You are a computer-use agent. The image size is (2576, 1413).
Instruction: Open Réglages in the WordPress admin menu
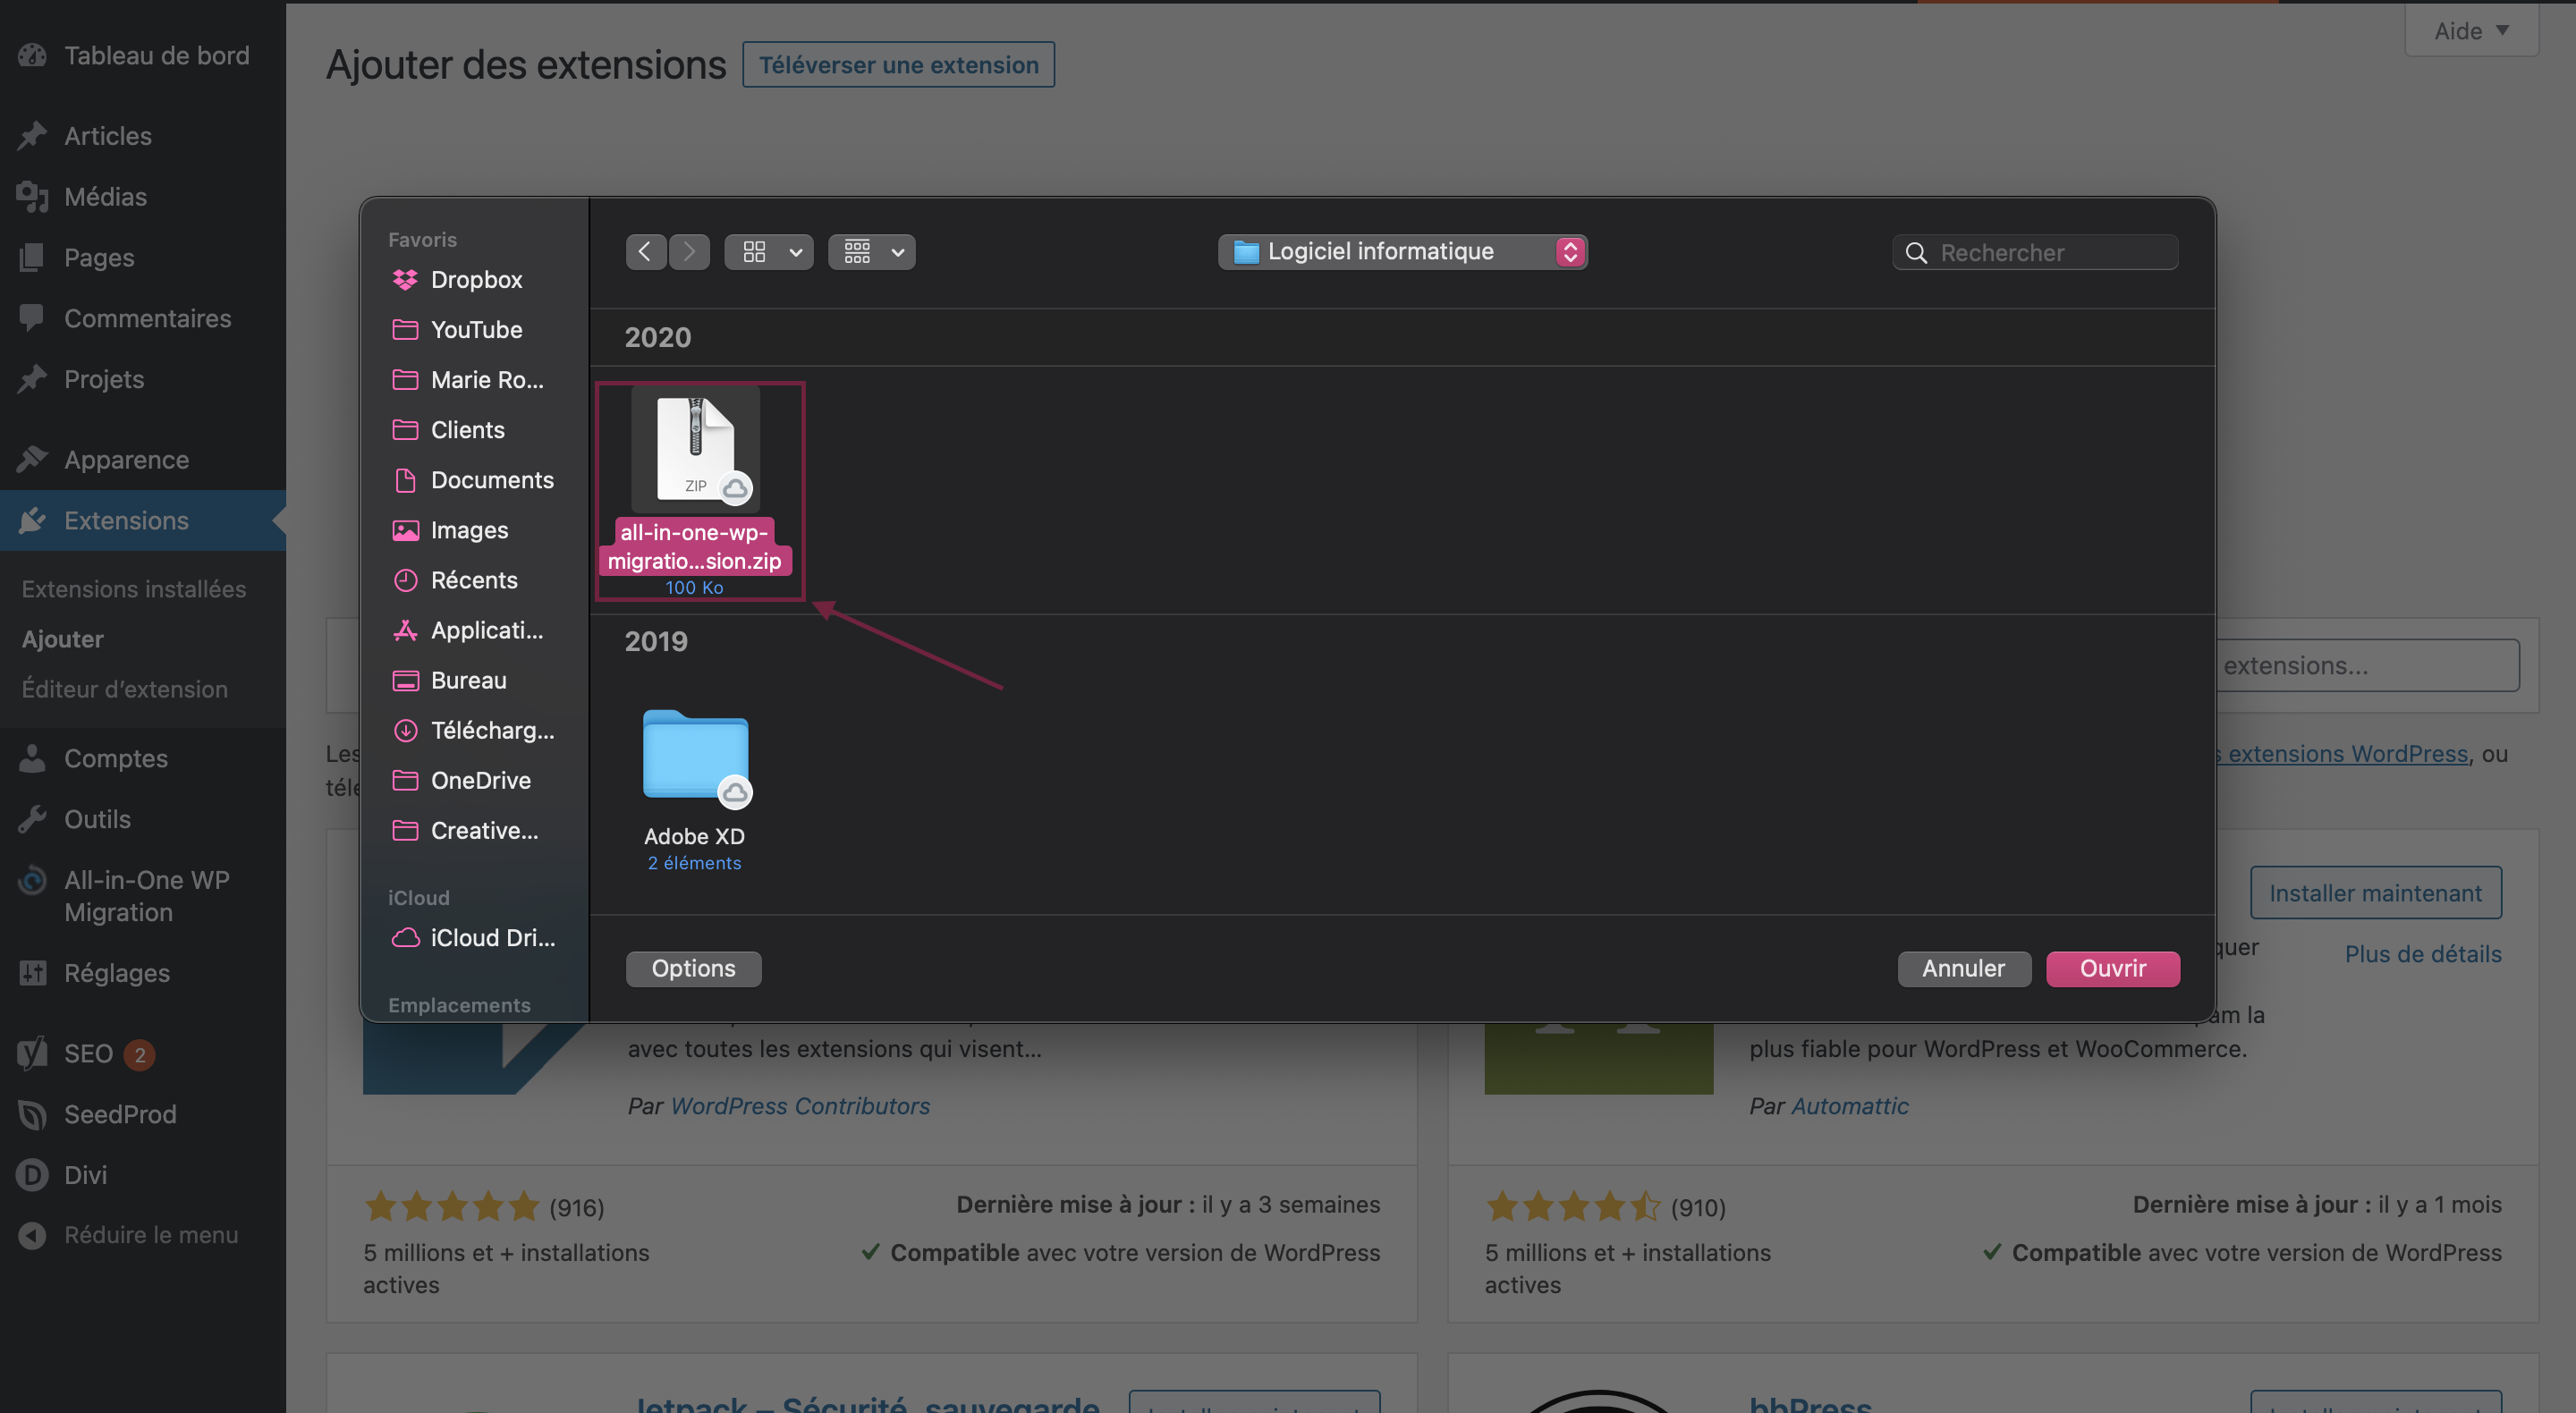tap(143, 973)
